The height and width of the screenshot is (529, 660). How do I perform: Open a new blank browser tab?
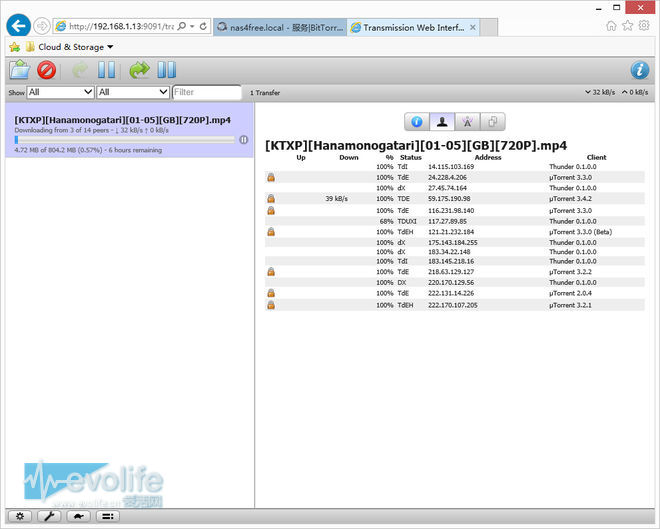[x=489, y=27]
